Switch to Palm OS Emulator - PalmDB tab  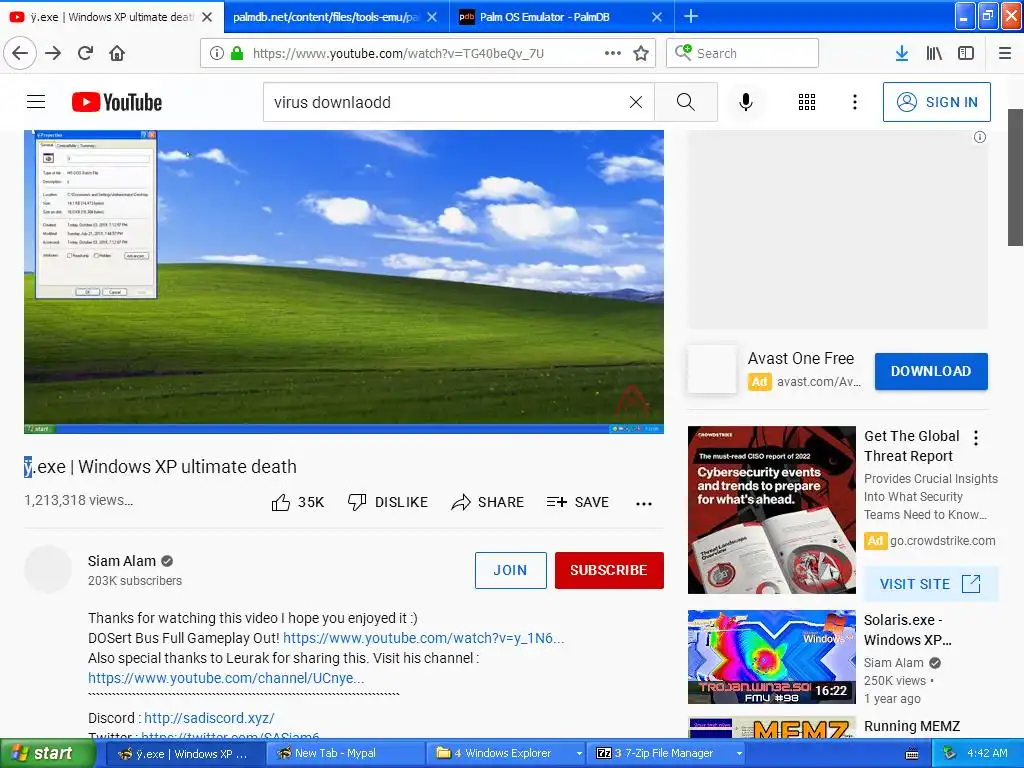click(x=545, y=17)
